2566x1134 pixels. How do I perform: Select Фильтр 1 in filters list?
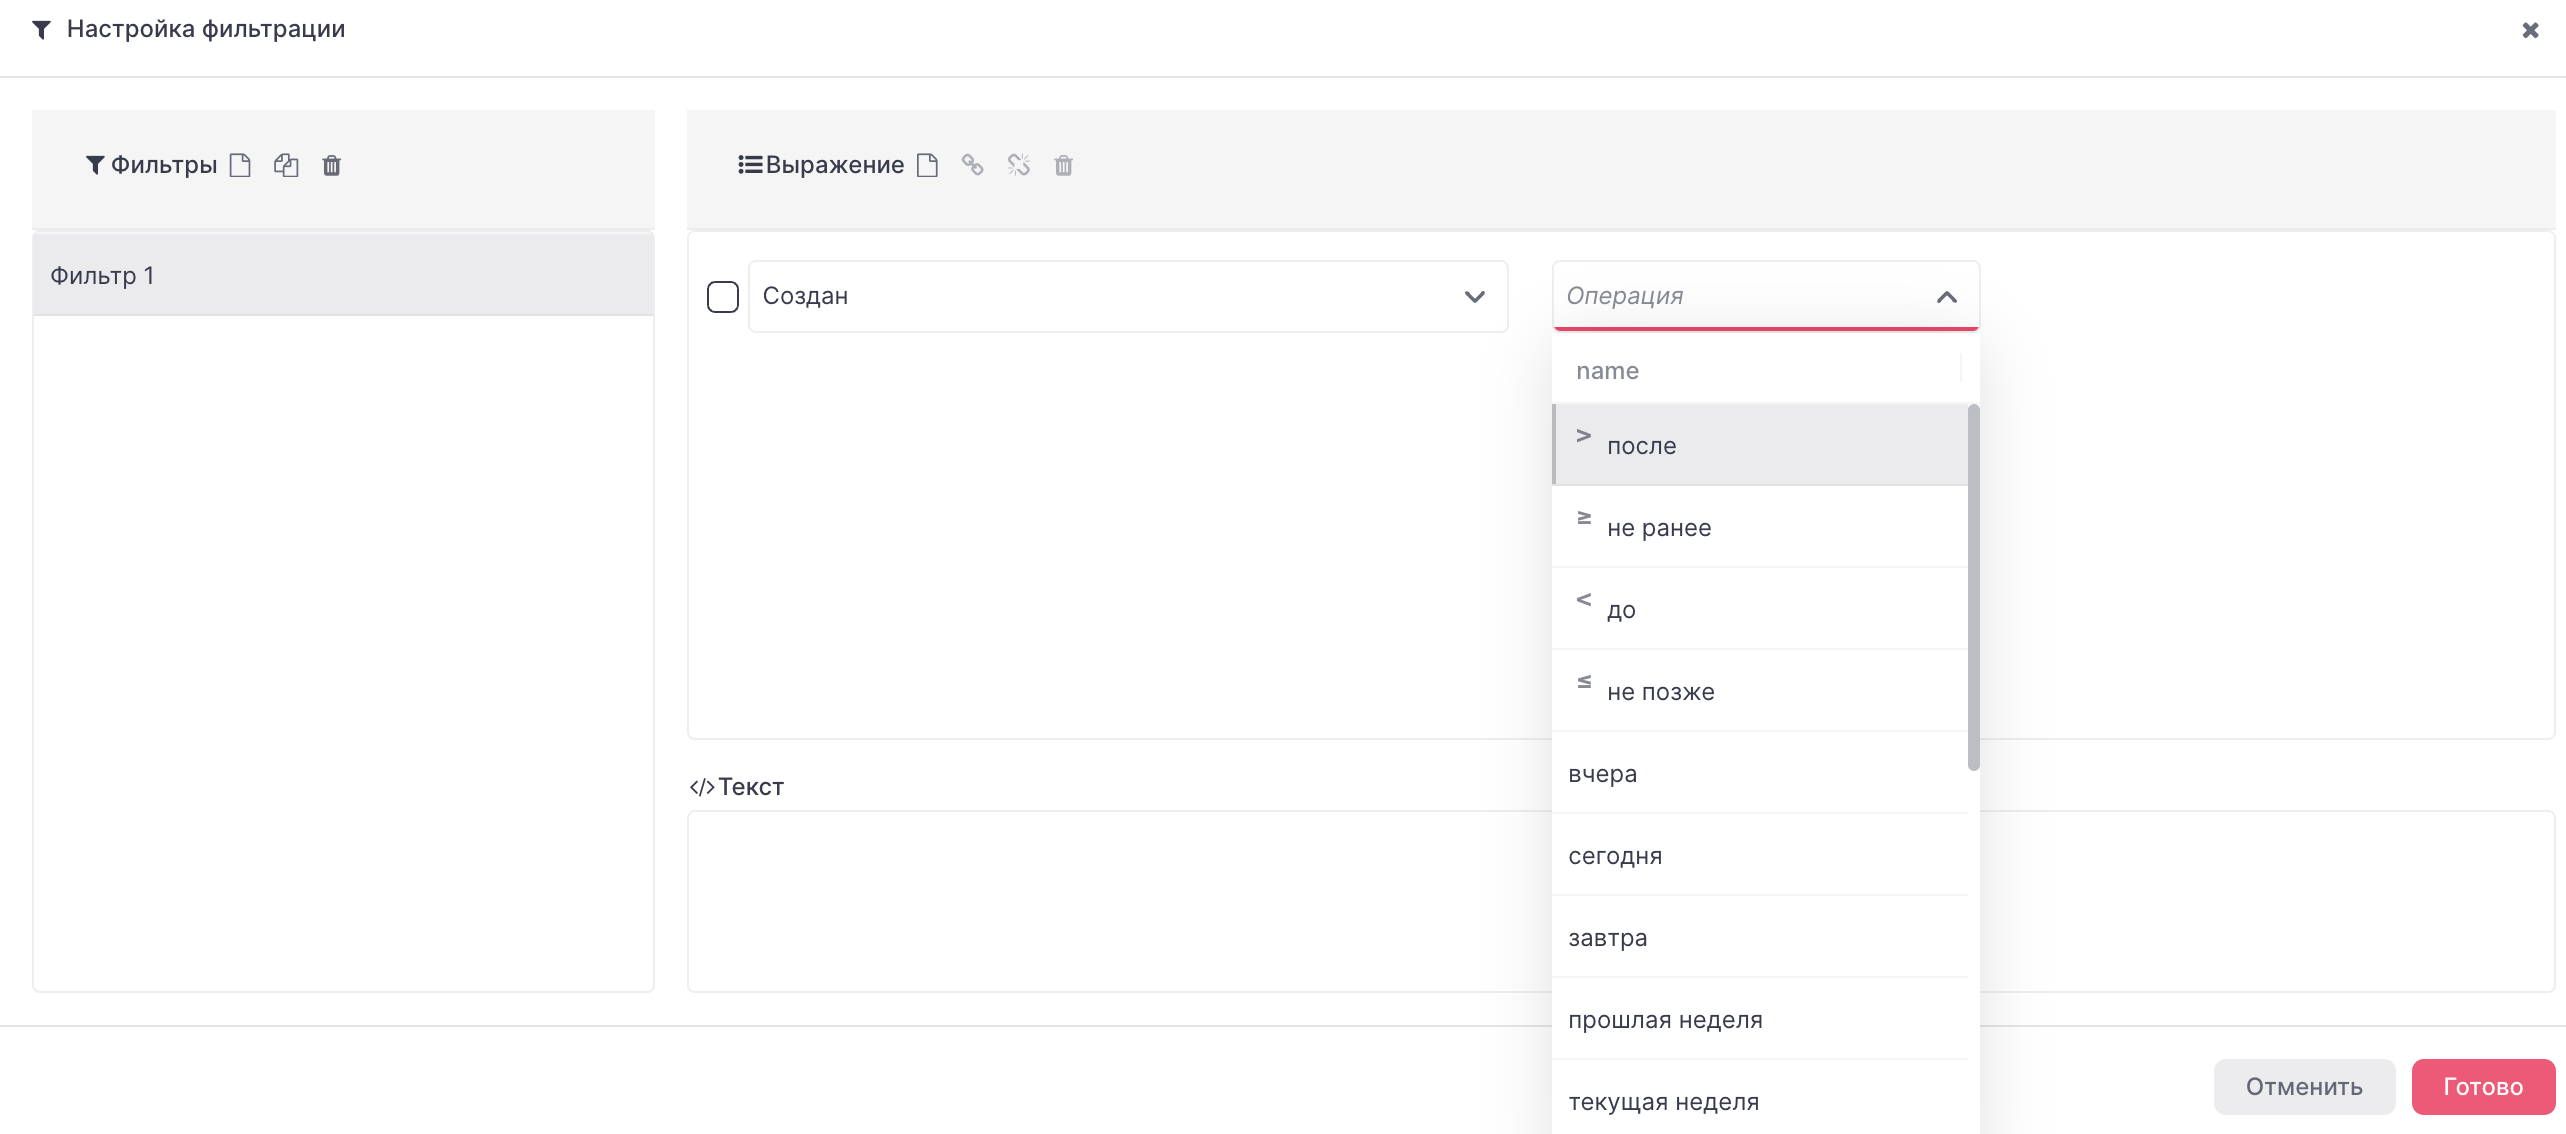pos(343,275)
